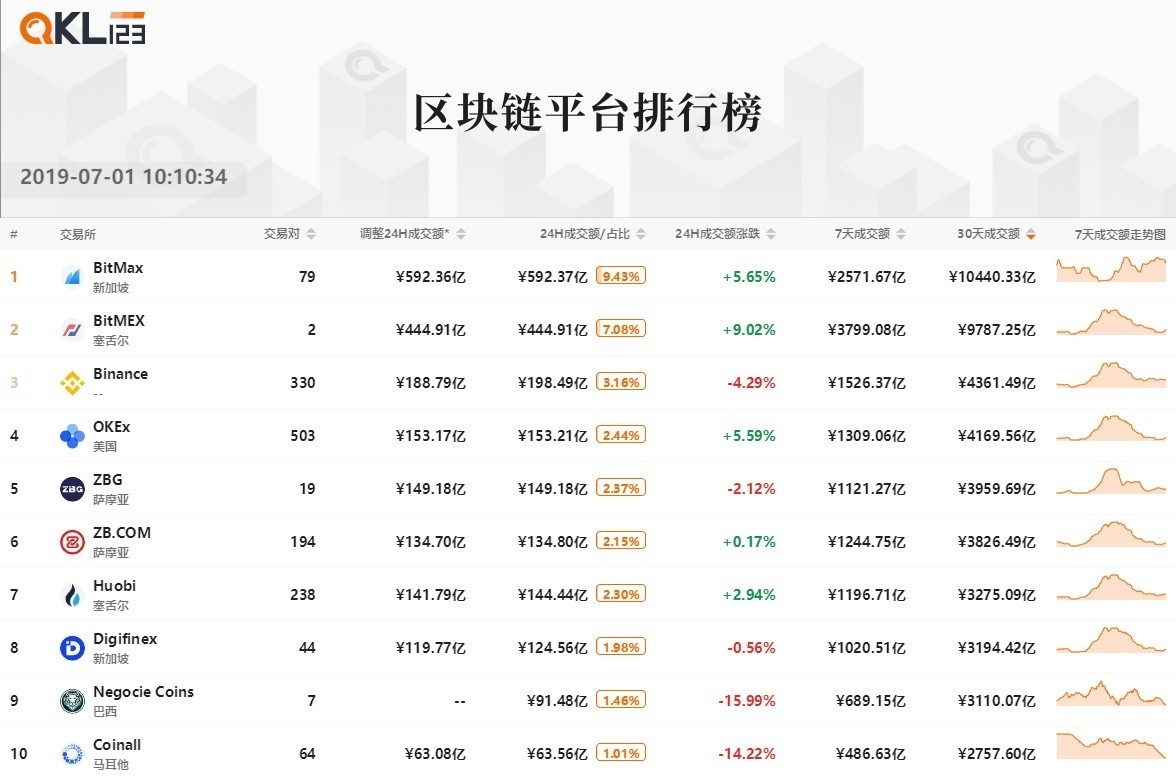The image size is (1176, 778).
Task: Sort by 30天成交额 column arrows
Action: click(1030, 234)
